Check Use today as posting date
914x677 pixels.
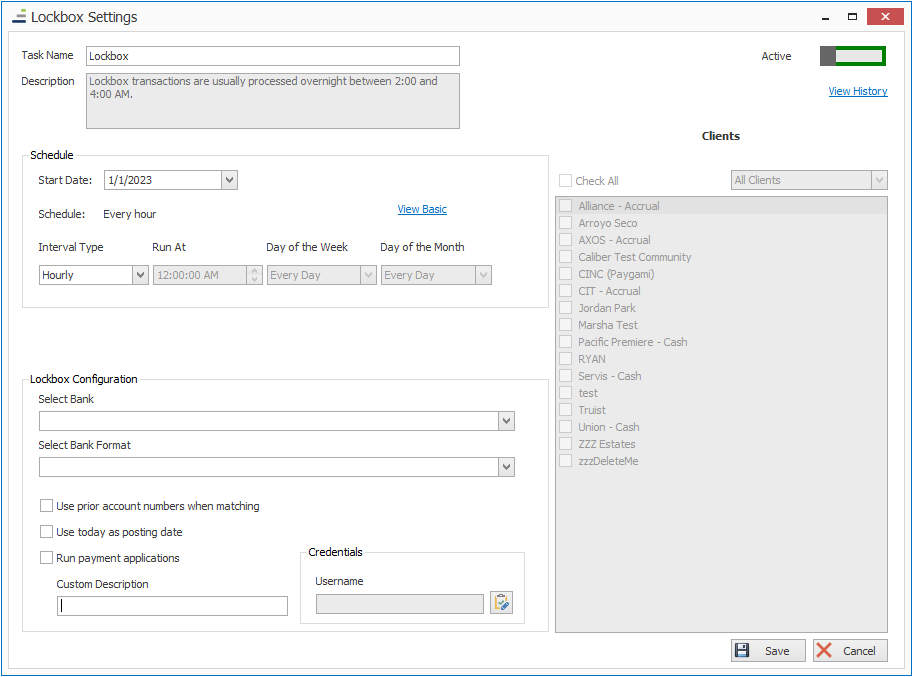point(47,532)
